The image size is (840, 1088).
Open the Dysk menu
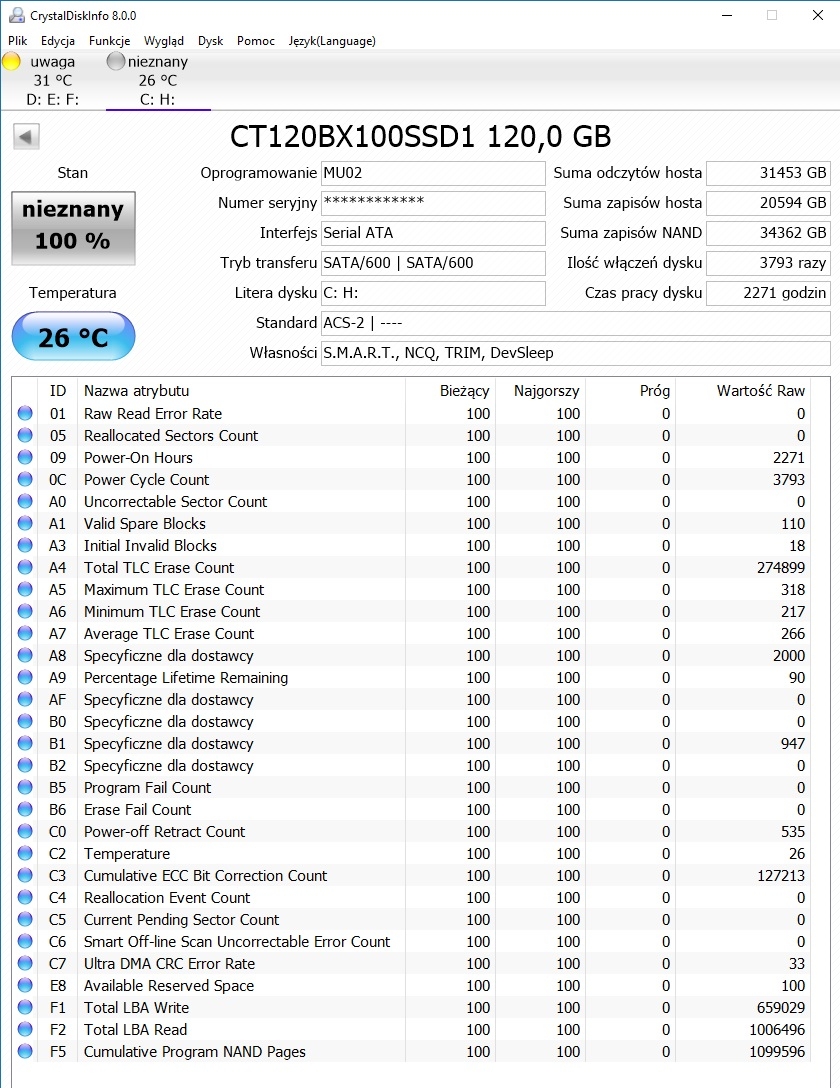tap(210, 41)
